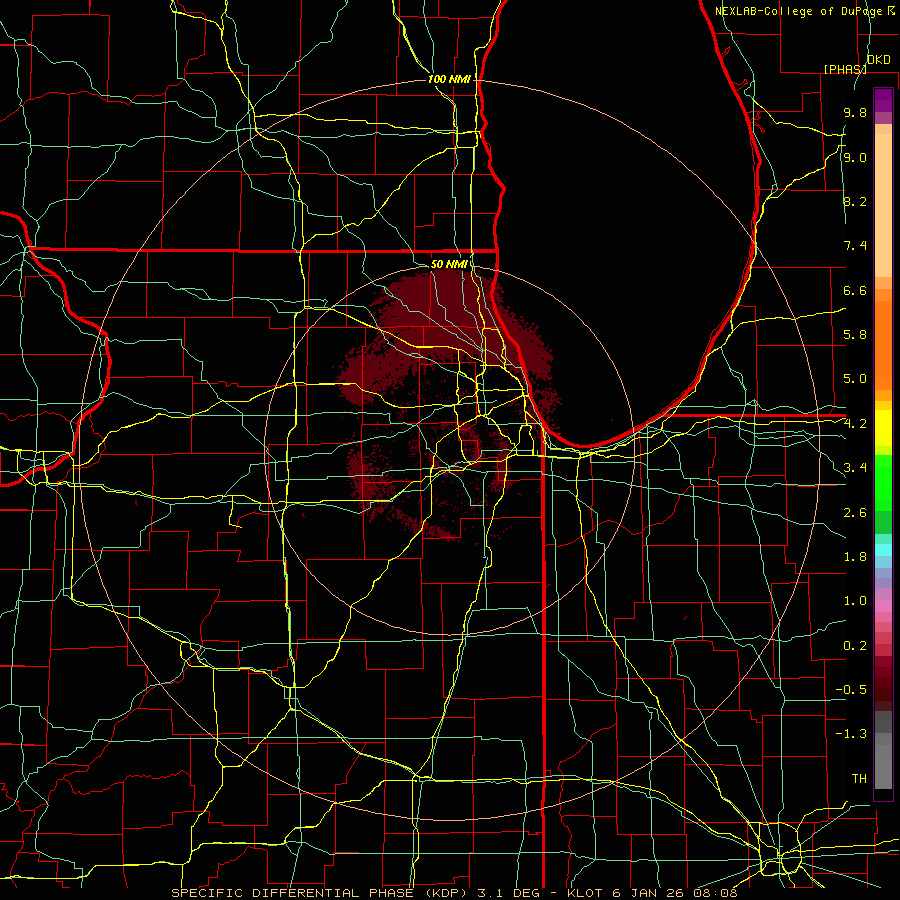Click the 1.0 value on the color scale
This screenshot has width=900, height=900.
[x=855, y=601]
